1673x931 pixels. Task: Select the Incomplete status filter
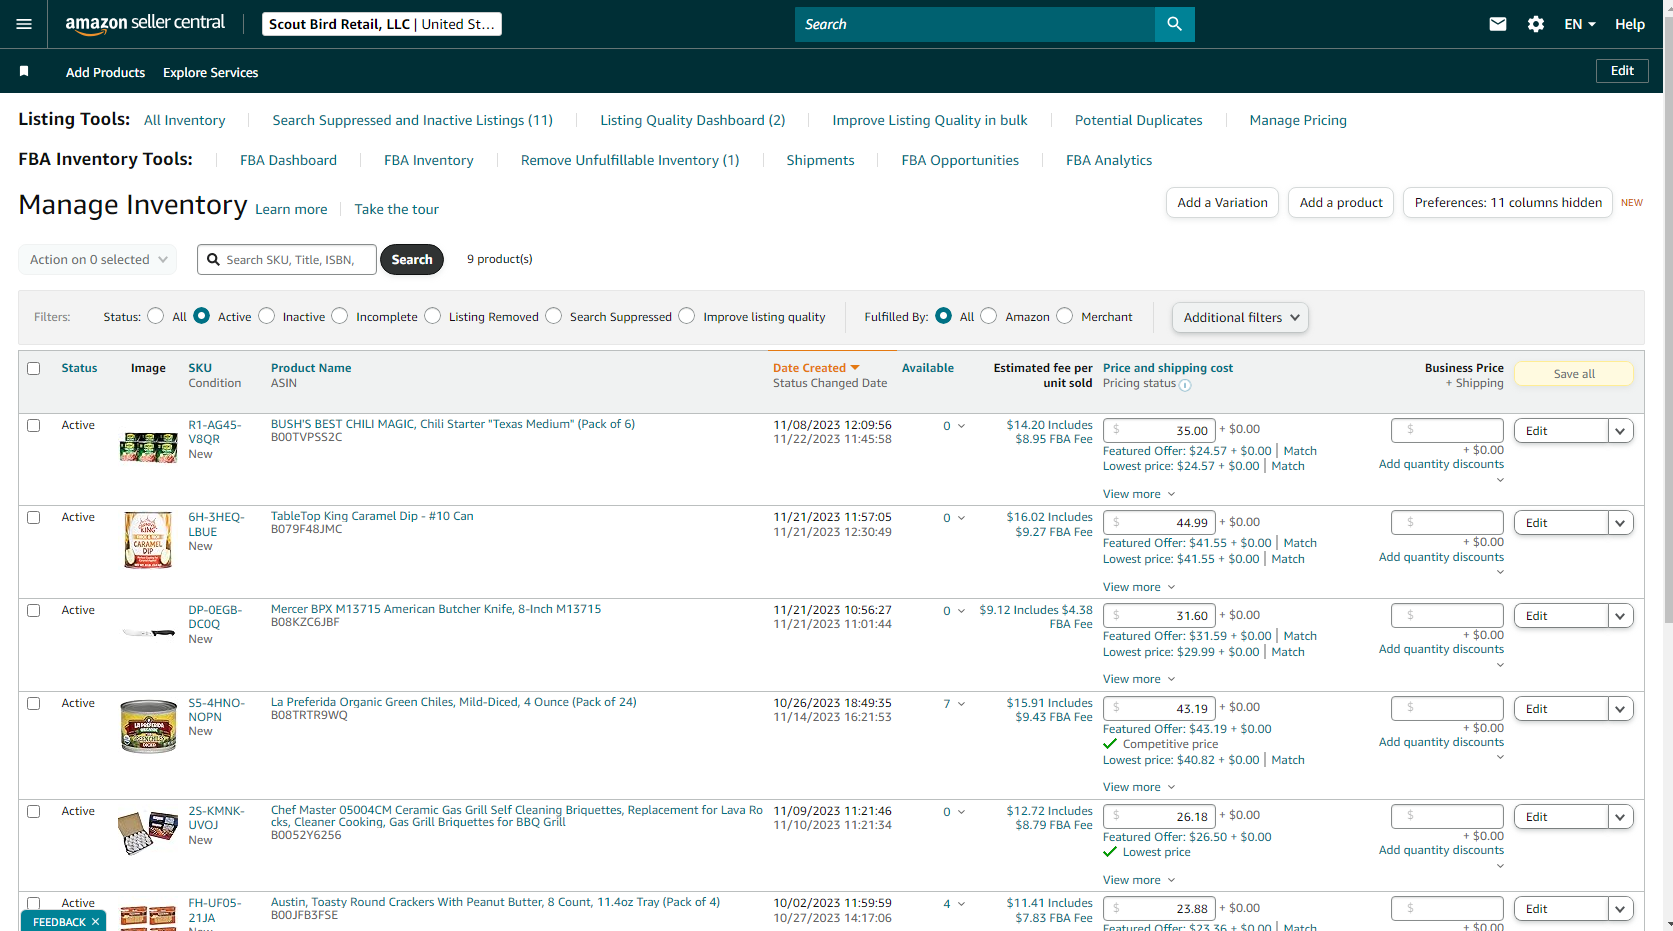[340, 316]
